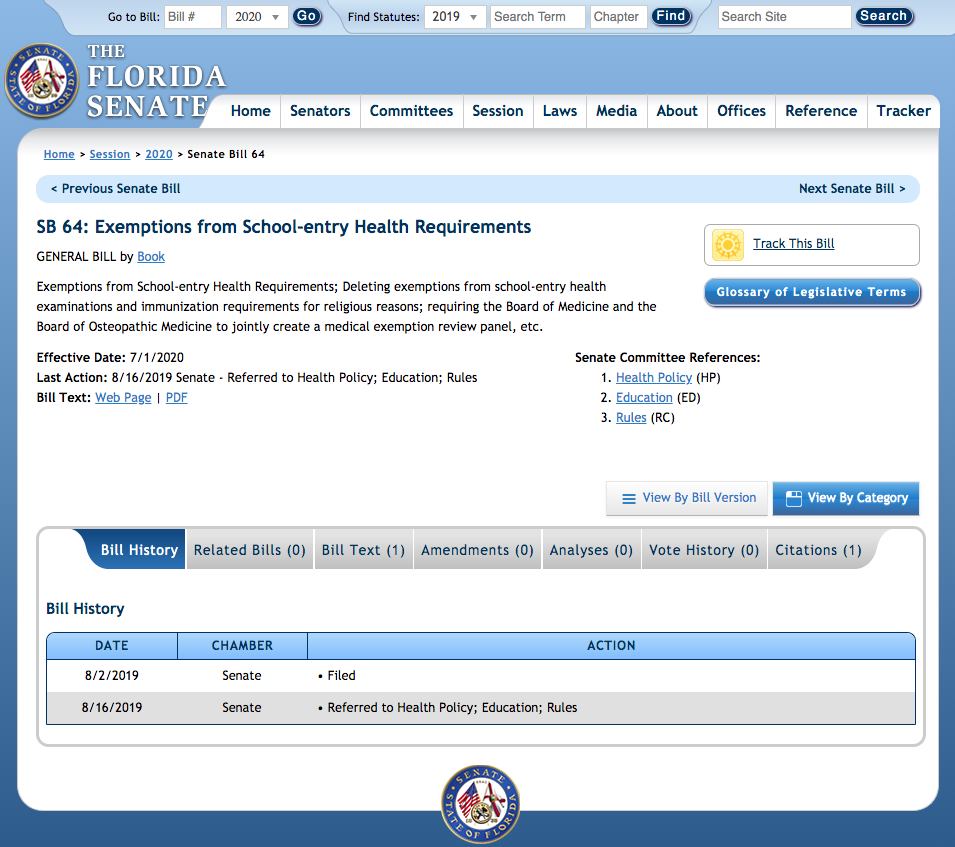Select the Bill Text (1) tab
Viewport: 955px width, 847px height.
[364, 550]
